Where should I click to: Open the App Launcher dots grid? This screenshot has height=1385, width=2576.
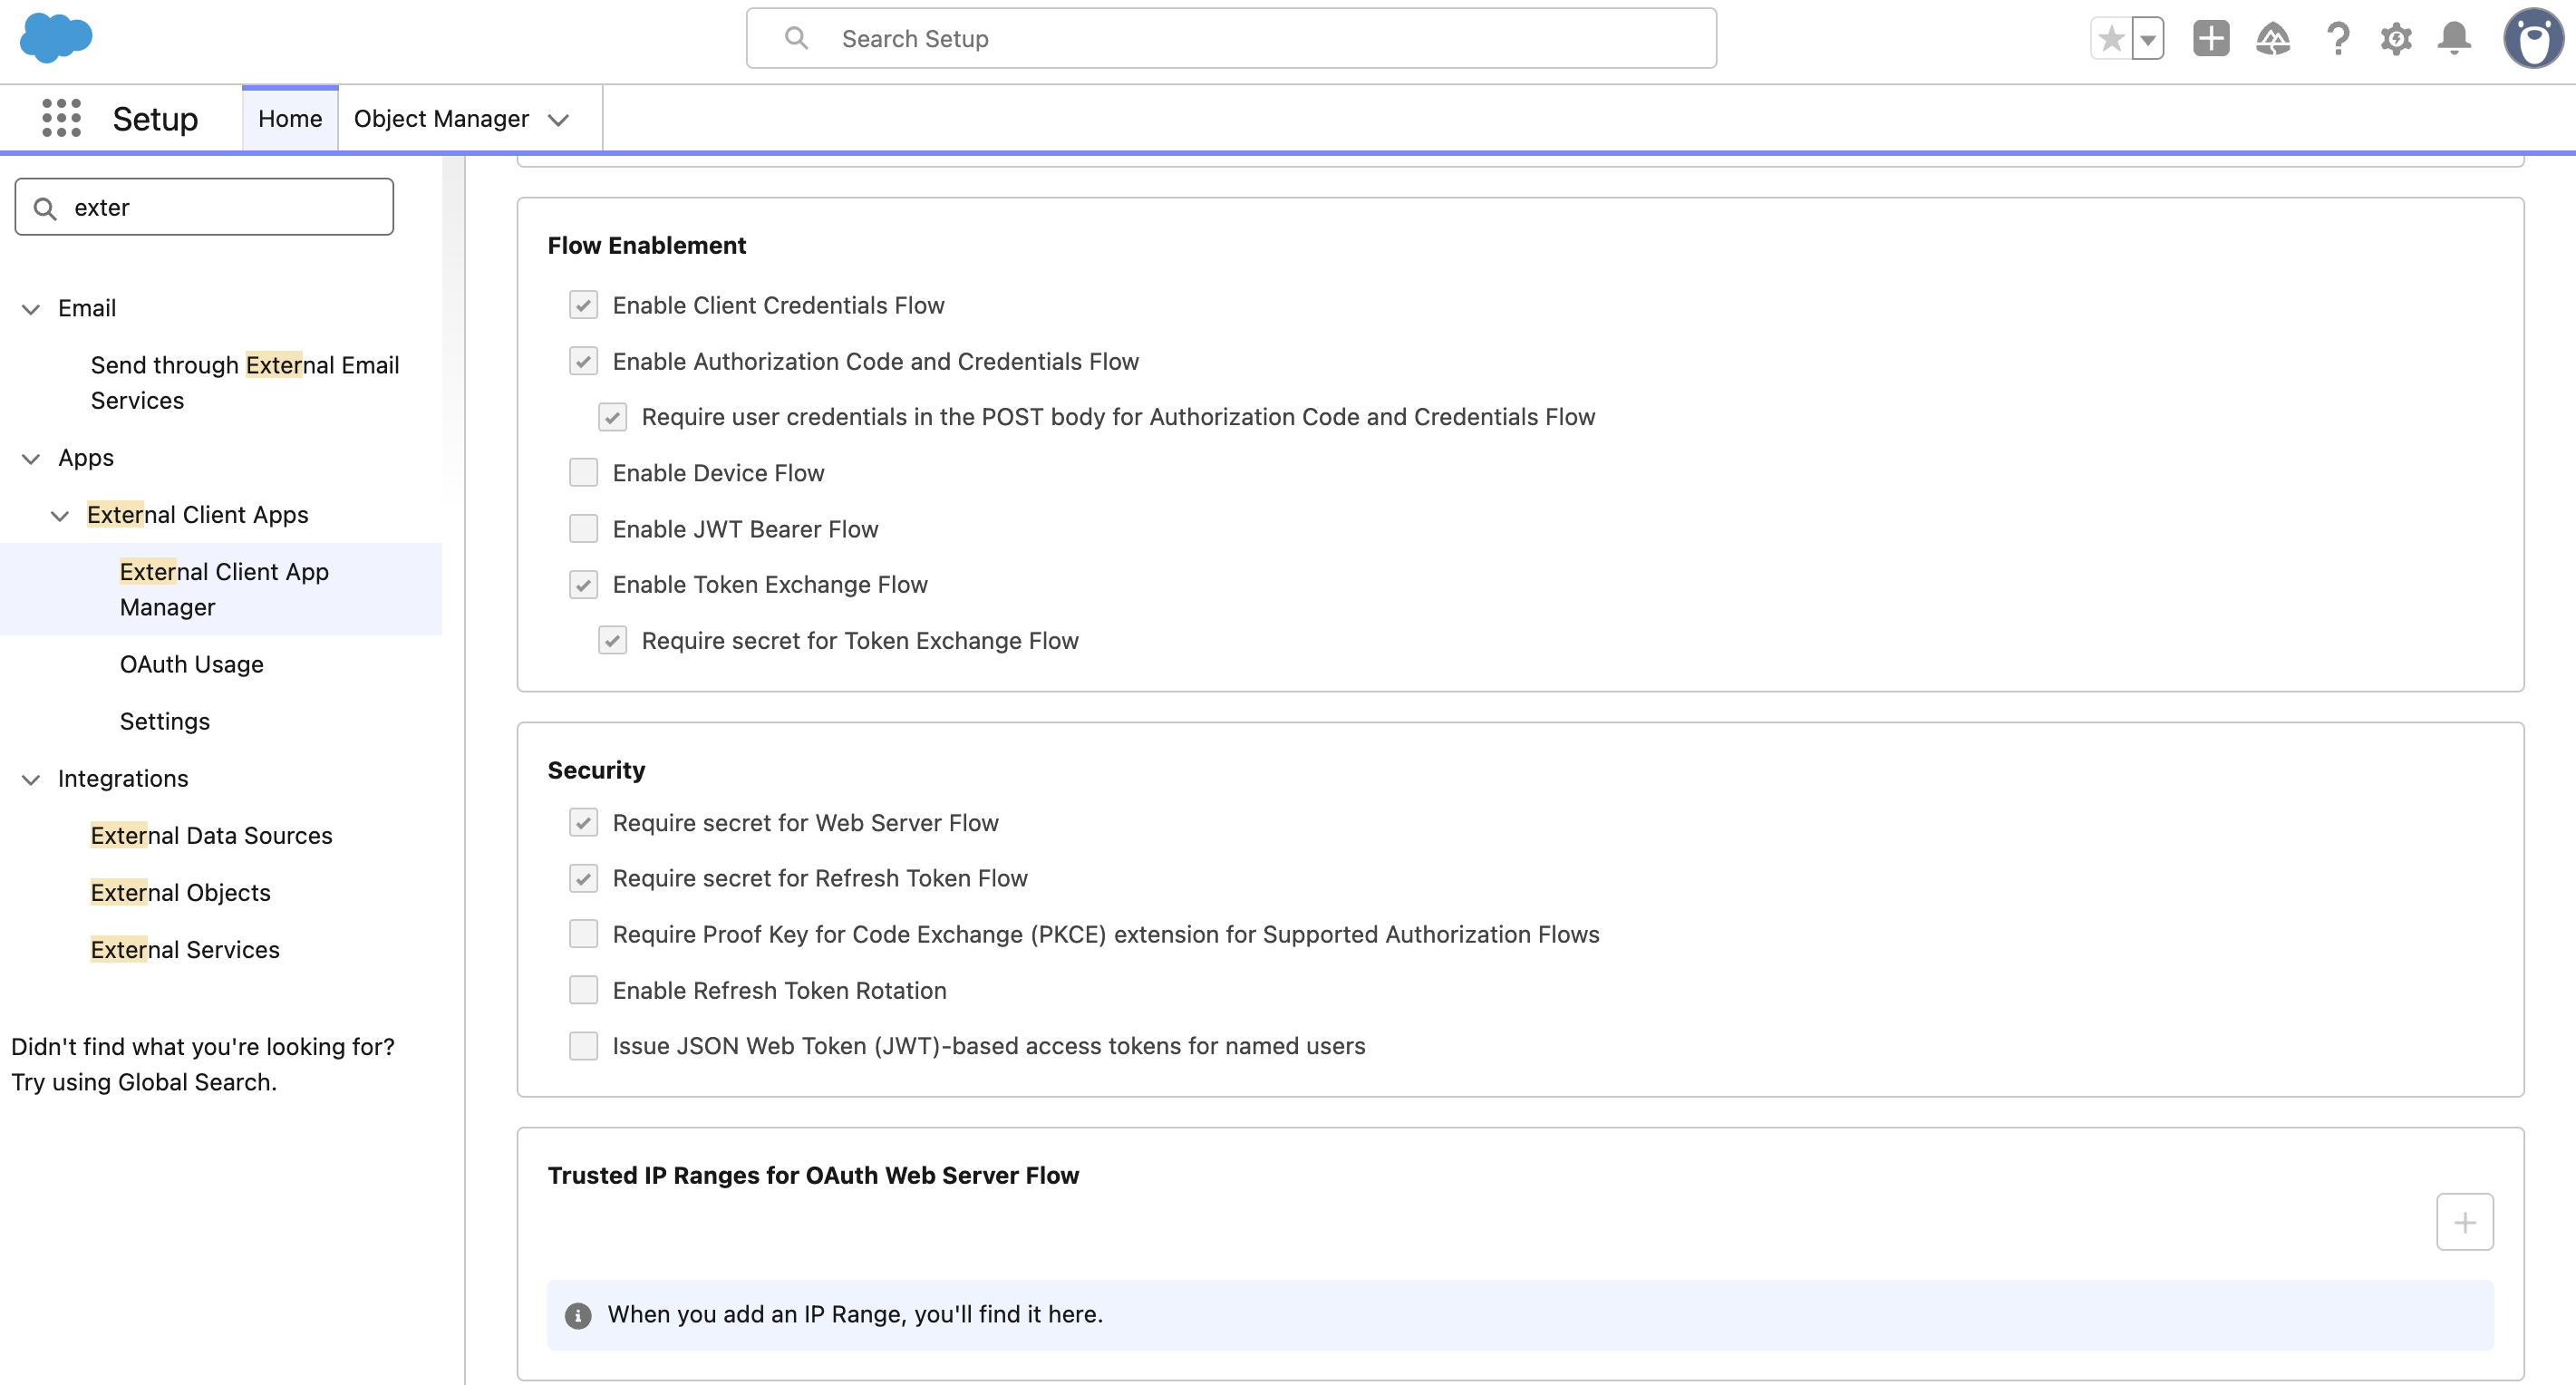pos(61,118)
